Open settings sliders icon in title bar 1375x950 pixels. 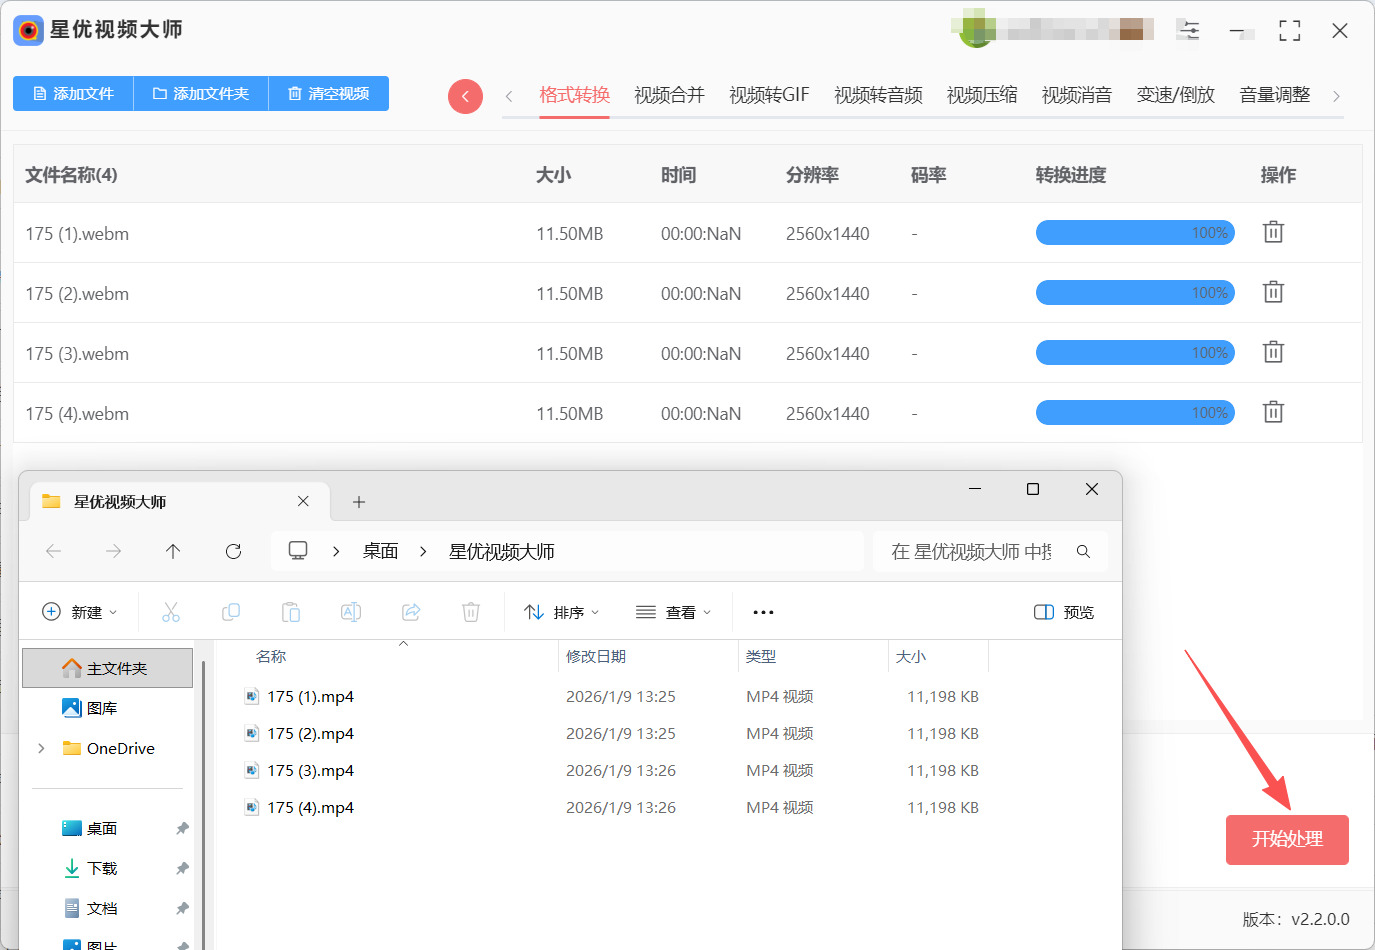(1189, 30)
